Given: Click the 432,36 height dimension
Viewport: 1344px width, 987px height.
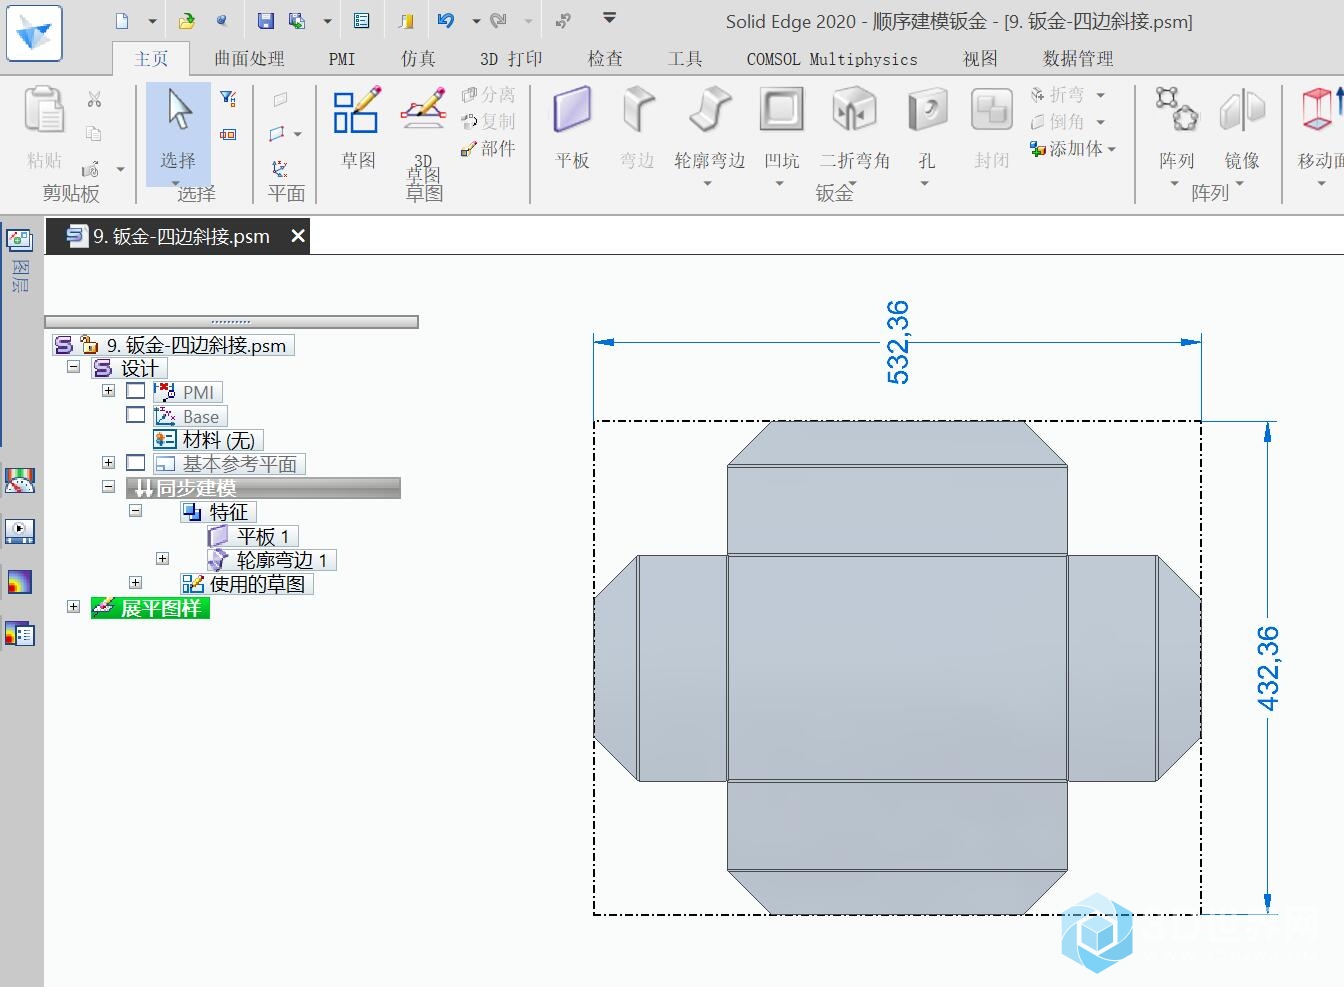Looking at the screenshot, I should tap(1267, 668).
